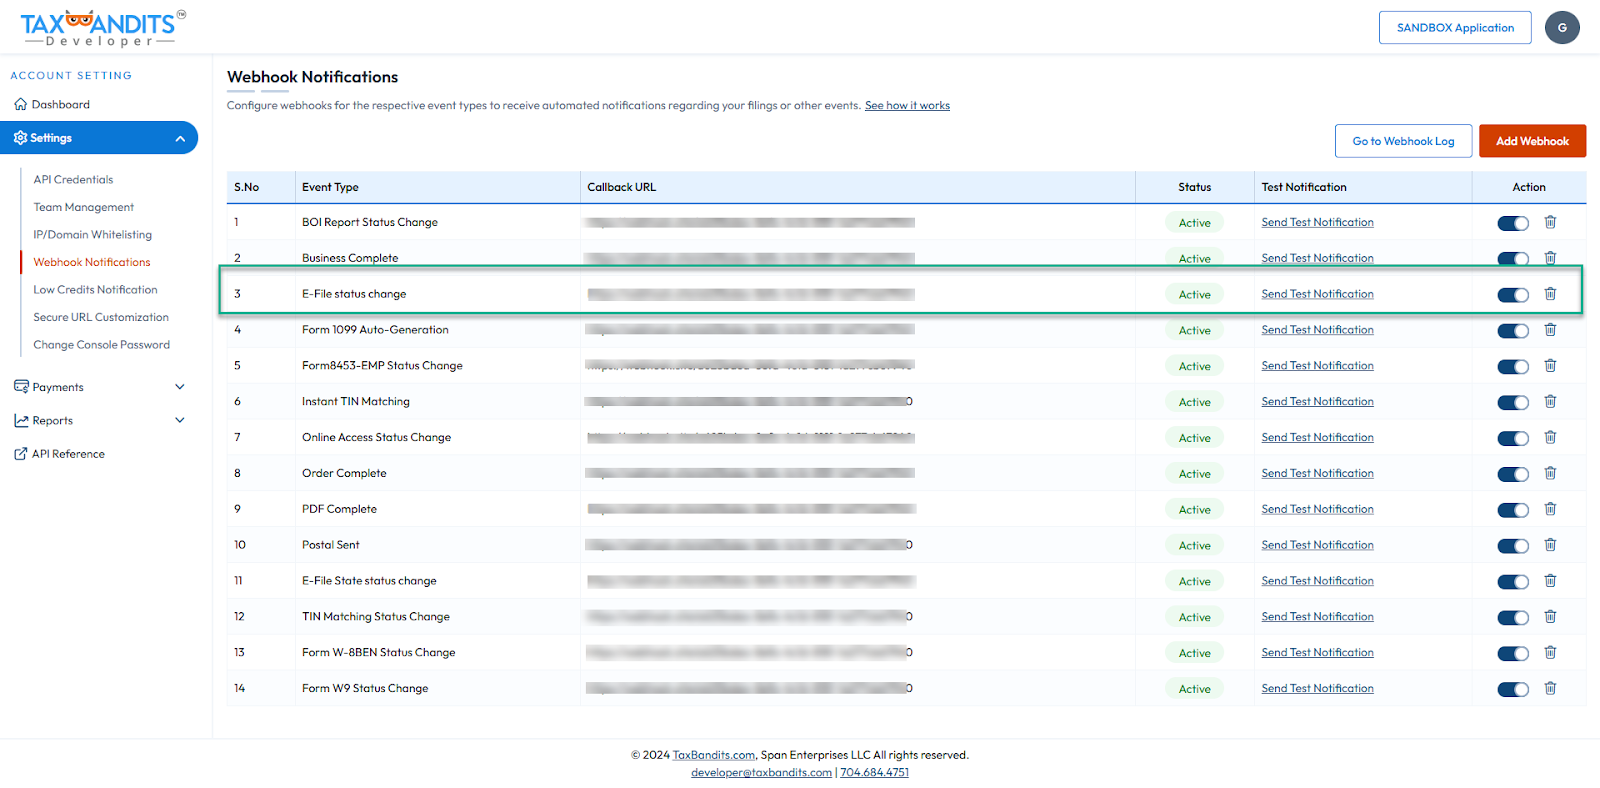Open Change Console Password page
Screen dimensions: 1600x788
pyautogui.click(x=102, y=345)
